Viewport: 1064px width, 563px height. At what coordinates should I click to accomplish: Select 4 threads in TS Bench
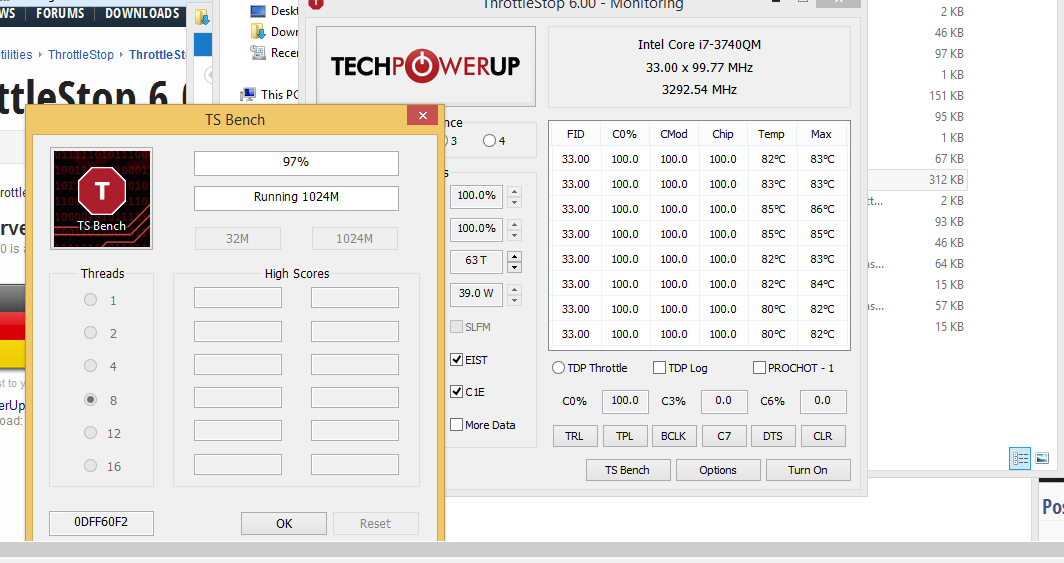click(x=90, y=366)
